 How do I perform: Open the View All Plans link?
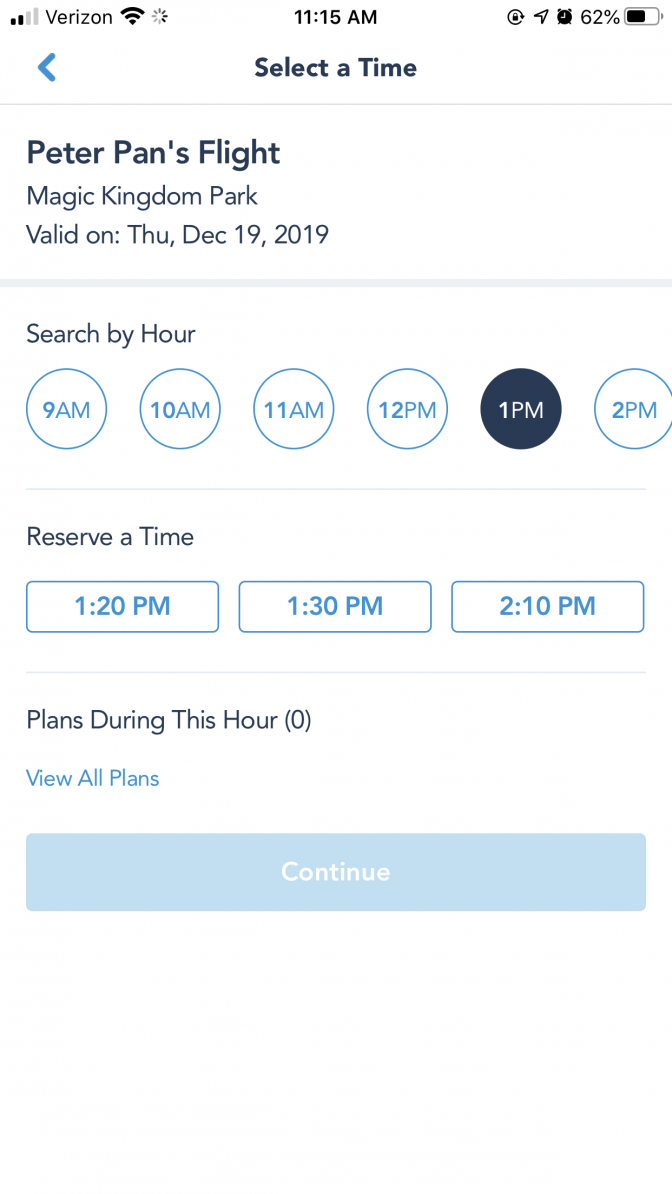[93, 778]
